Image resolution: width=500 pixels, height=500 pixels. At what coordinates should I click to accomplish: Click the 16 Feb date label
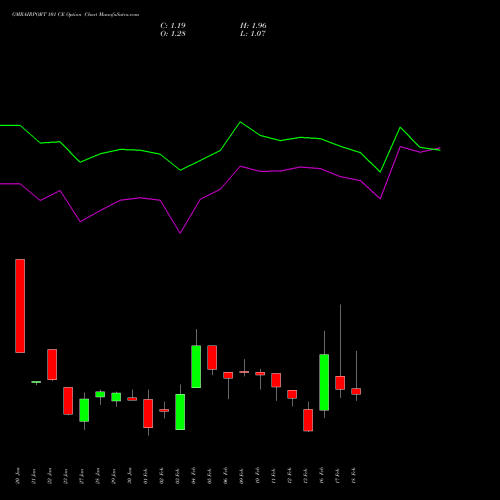[322, 476]
